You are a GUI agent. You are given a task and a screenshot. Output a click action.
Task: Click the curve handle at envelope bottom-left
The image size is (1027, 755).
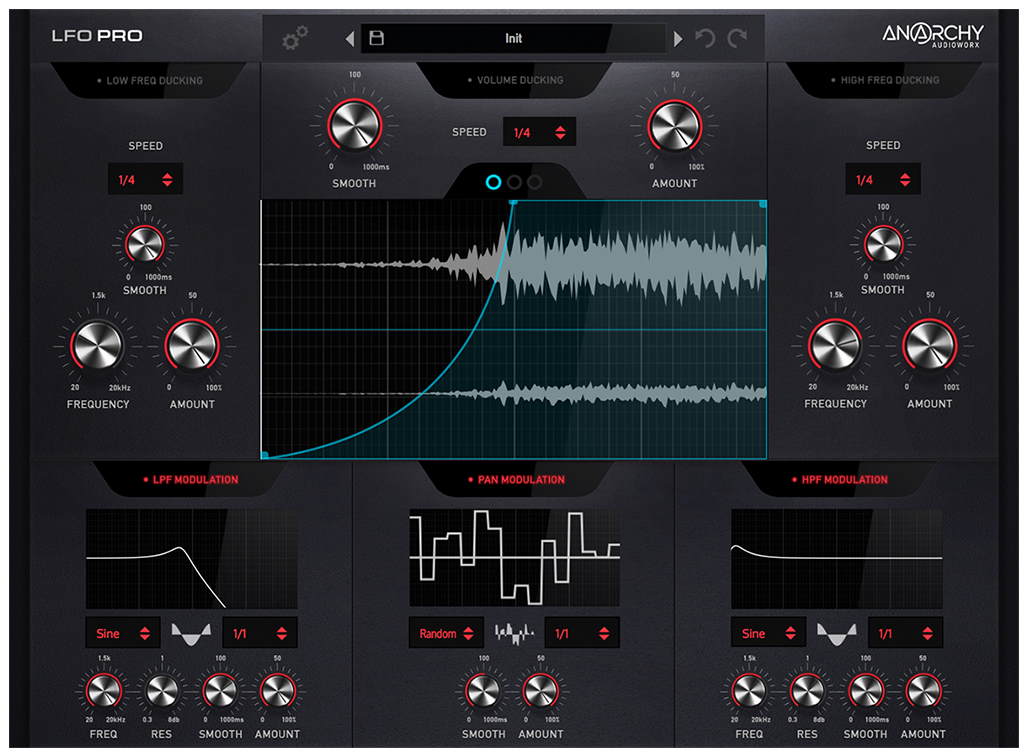click(265, 454)
